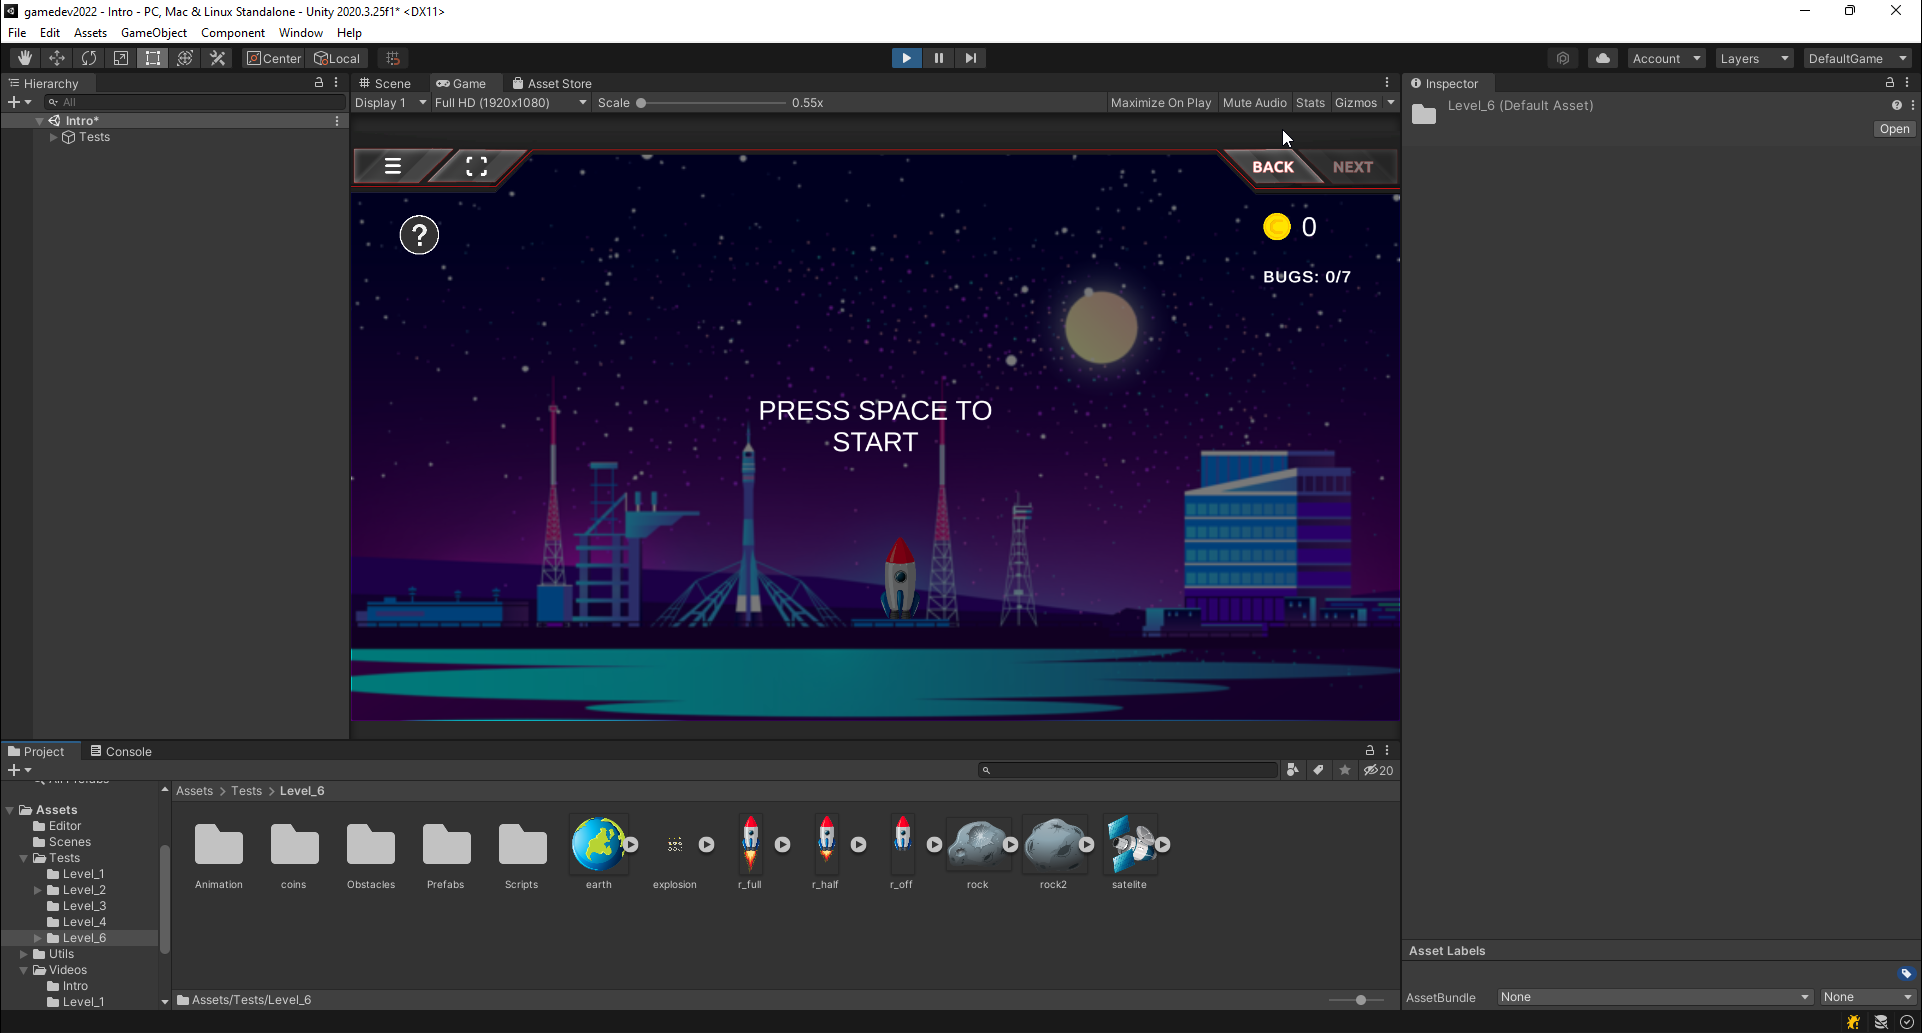This screenshot has height=1033, width=1922.
Task: Switch to the Scene tab
Action: (x=386, y=83)
